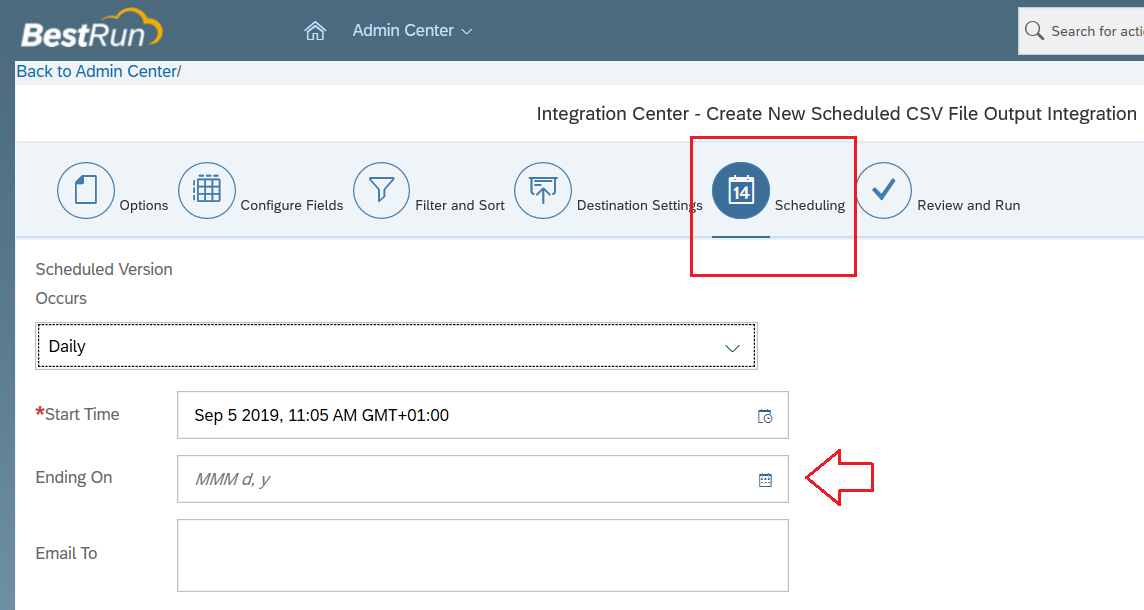Click the Scheduled Version label

(104, 269)
